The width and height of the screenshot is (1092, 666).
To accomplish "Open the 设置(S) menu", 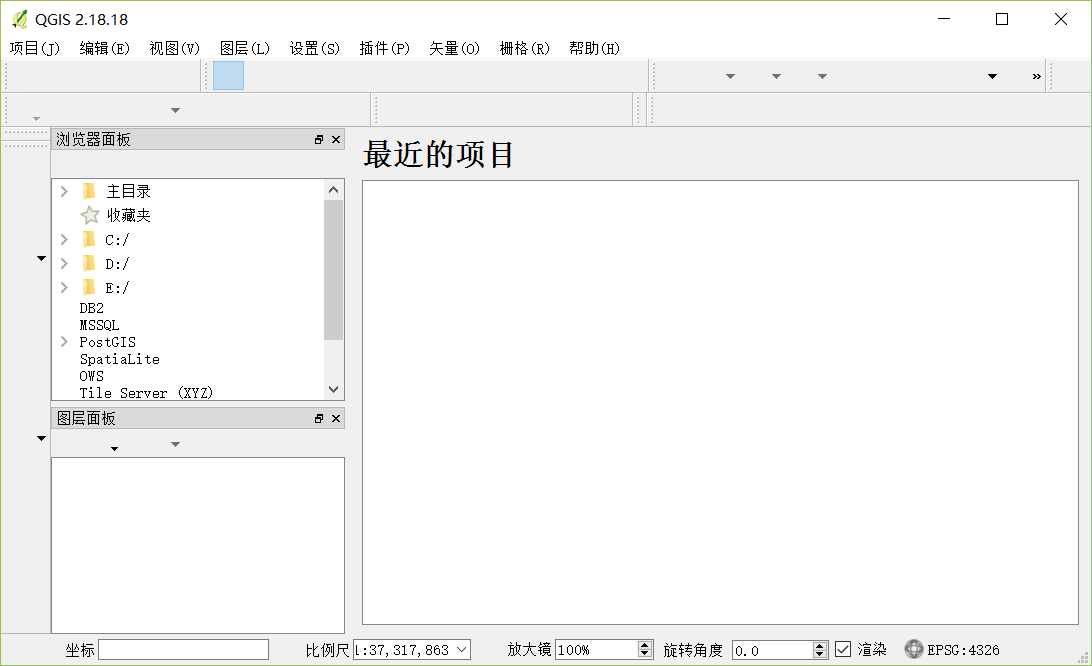I will click(314, 48).
